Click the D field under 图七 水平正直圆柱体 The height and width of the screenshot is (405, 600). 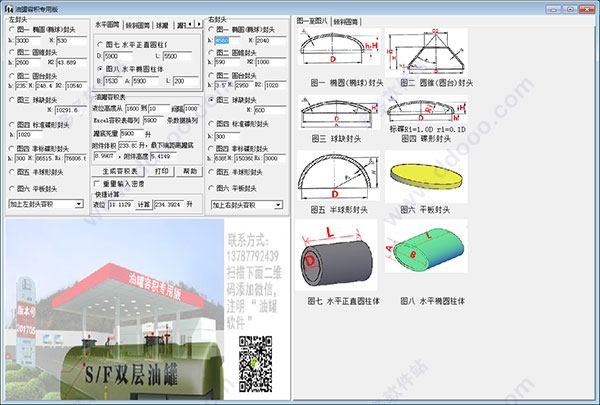point(118,56)
